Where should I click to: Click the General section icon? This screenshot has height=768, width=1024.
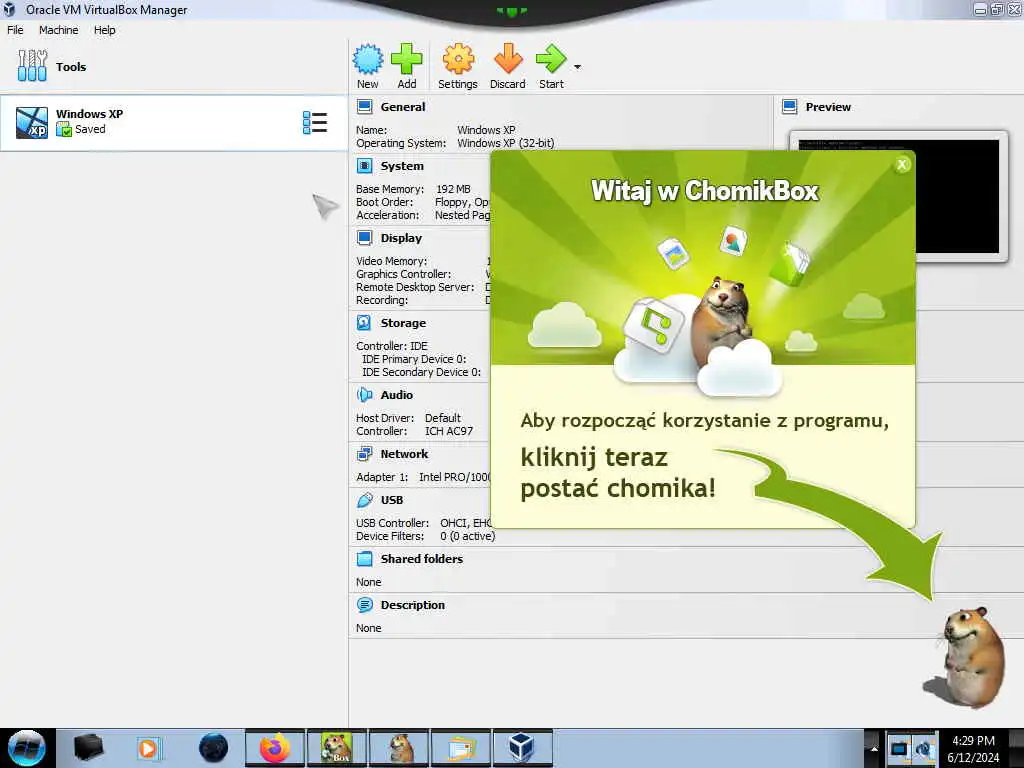point(364,106)
